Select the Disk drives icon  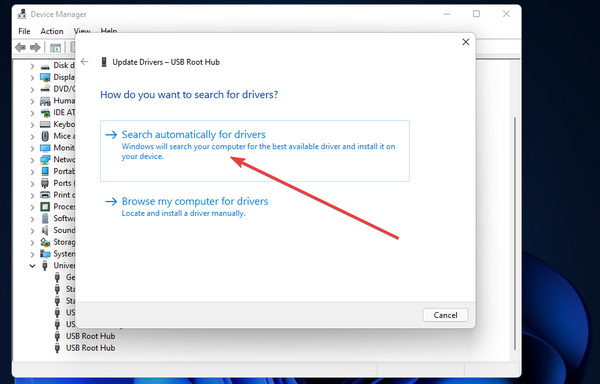point(45,66)
